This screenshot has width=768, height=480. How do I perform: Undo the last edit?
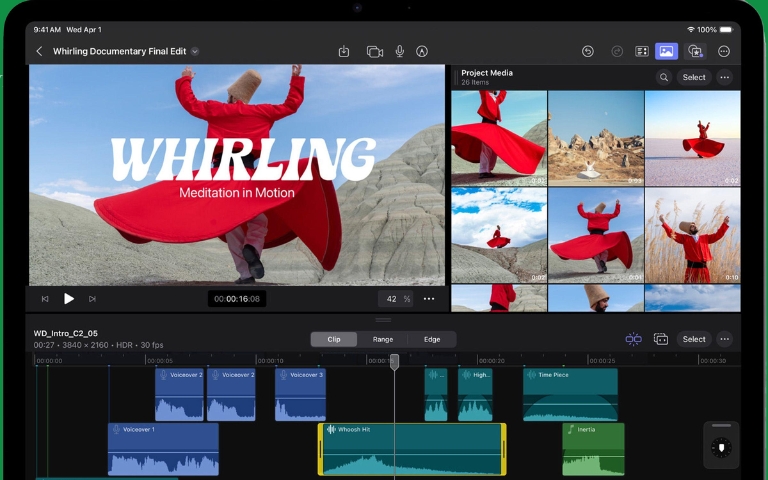coord(588,51)
